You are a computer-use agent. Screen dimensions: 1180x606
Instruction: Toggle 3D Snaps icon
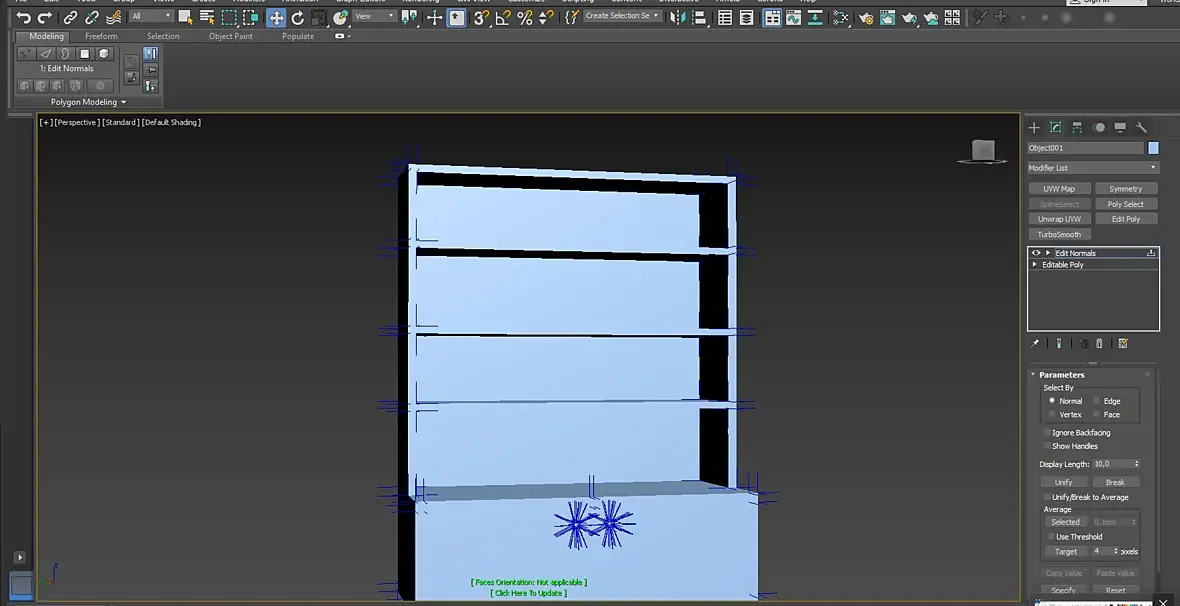tap(481, 17)
